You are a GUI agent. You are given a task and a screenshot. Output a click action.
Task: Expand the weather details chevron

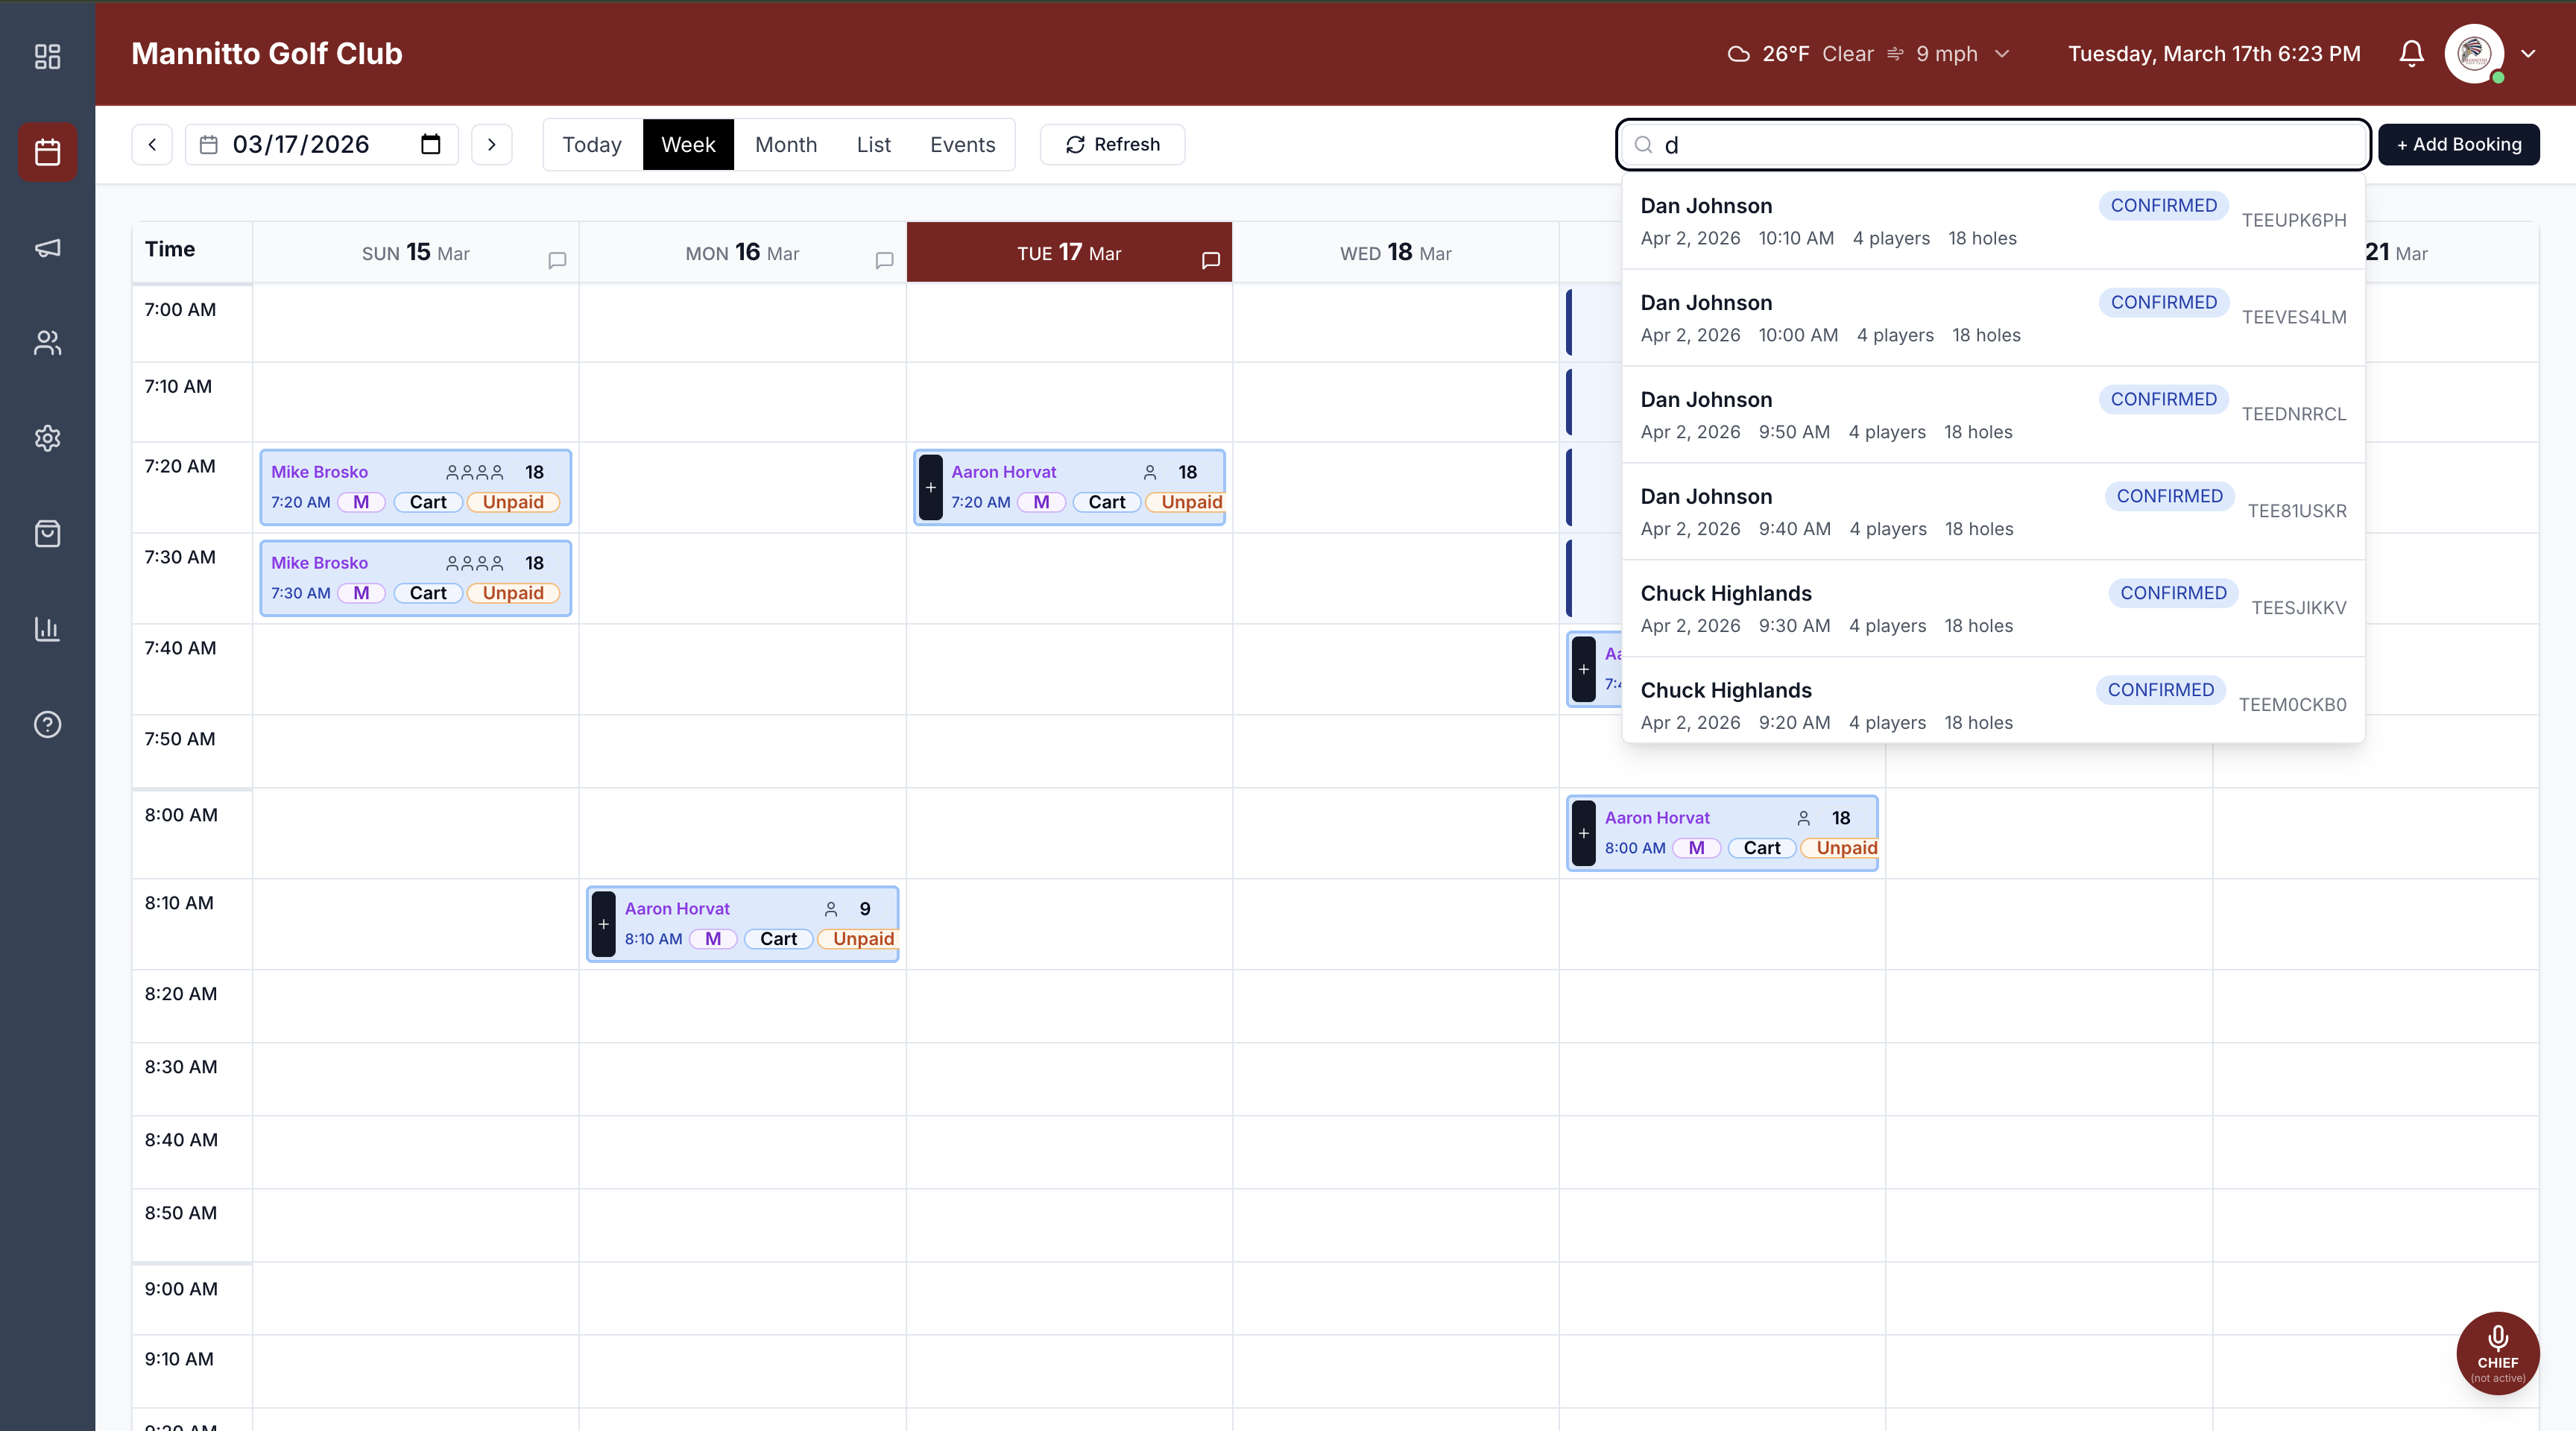click(x=2002, y=54)
